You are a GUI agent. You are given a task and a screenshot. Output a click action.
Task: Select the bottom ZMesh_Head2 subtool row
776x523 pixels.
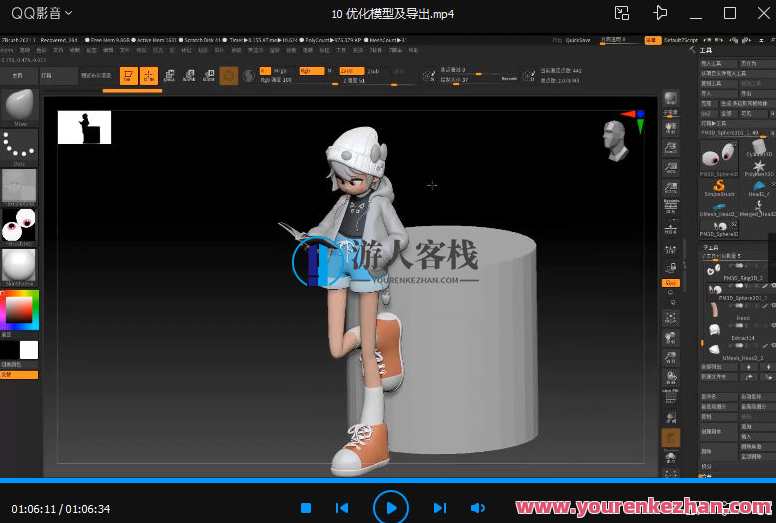pos(737,350)
